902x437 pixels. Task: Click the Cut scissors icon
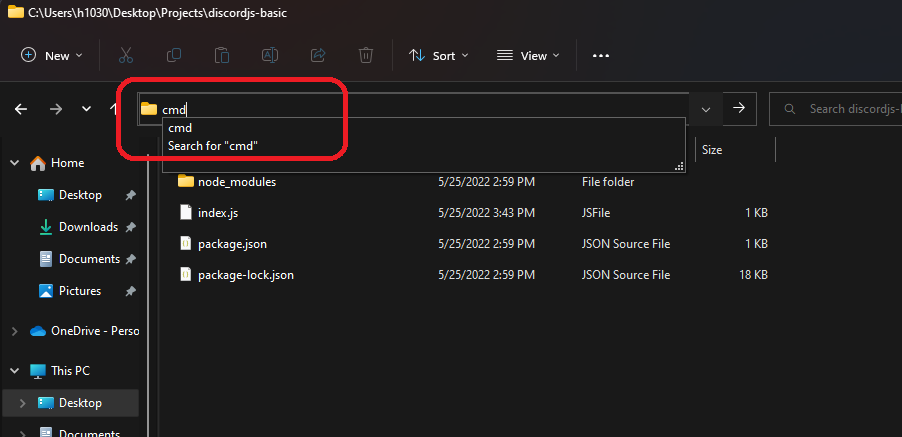[x=126, y=56]
